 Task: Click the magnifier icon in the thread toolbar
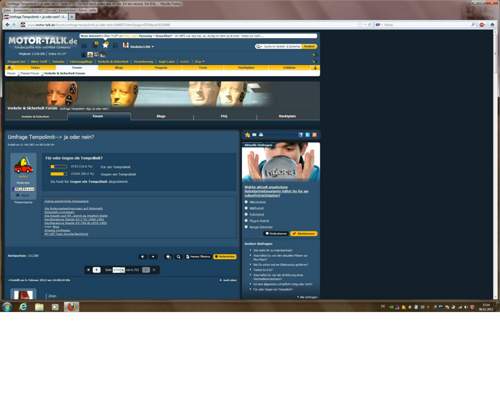[x=178, y=257]
